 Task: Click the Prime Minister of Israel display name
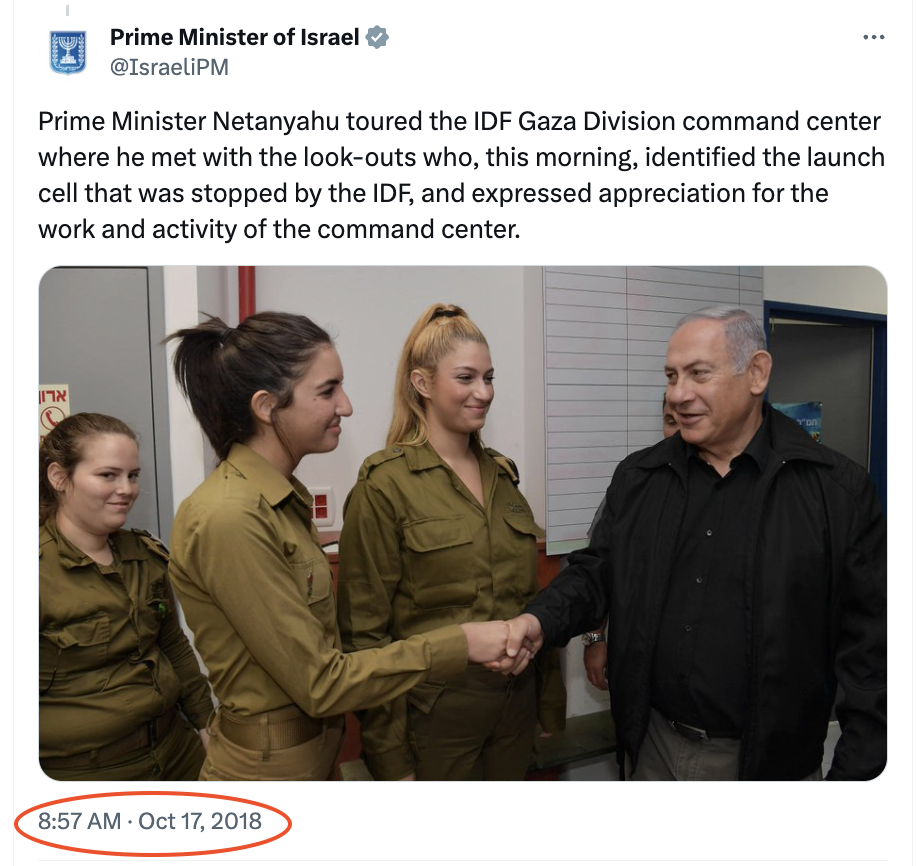click(x=234, y=37)
